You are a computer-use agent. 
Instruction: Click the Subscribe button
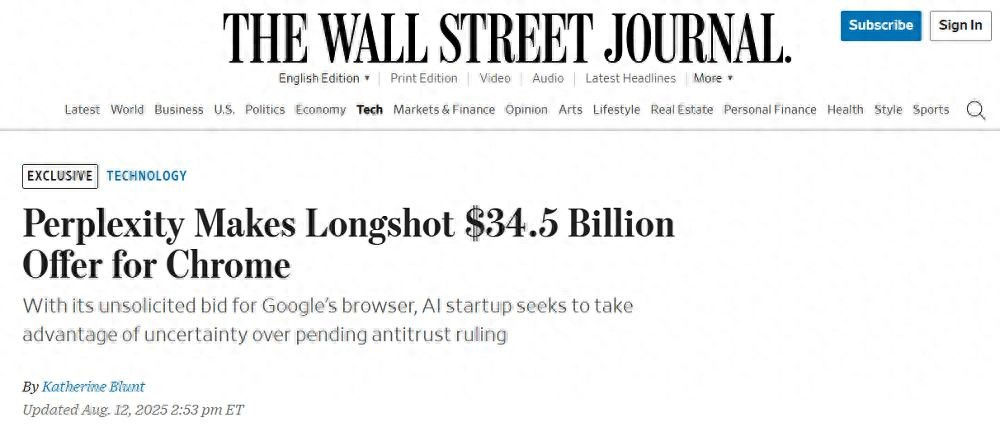(x=881, y=25)
